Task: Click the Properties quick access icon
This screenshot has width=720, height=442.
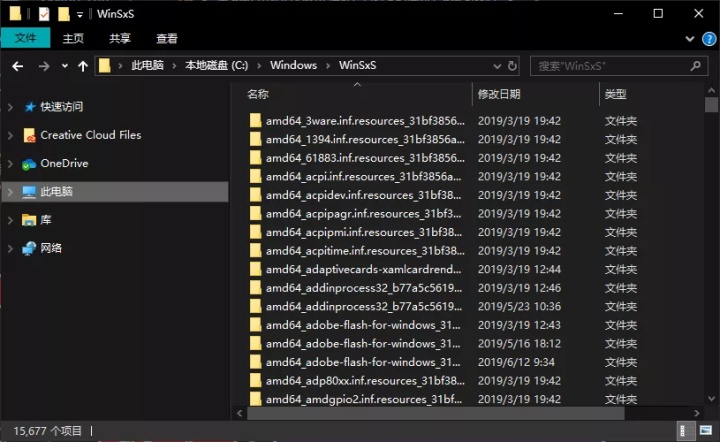Action: [x=44, y=14]
